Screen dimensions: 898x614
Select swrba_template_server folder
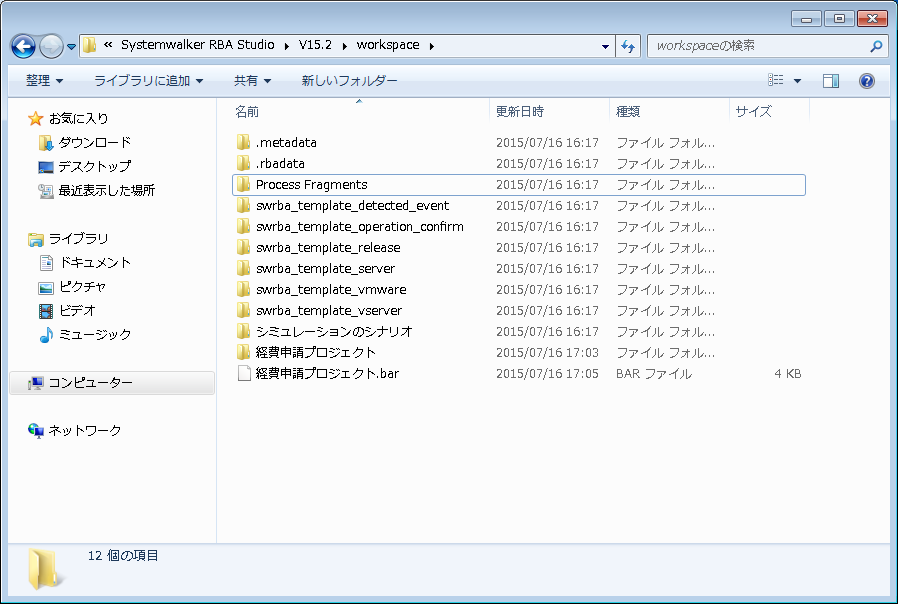[518, 269]
